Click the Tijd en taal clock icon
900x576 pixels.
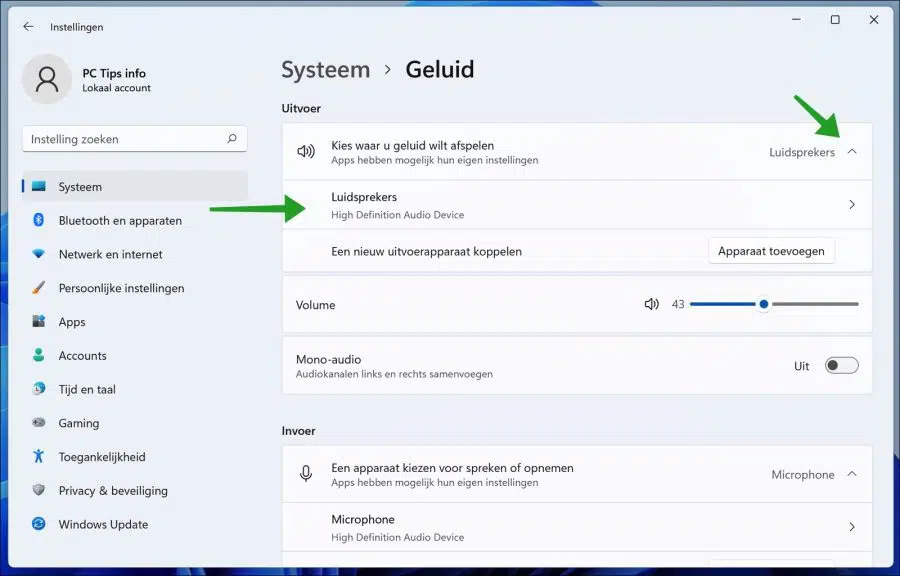tap(38, 389)
